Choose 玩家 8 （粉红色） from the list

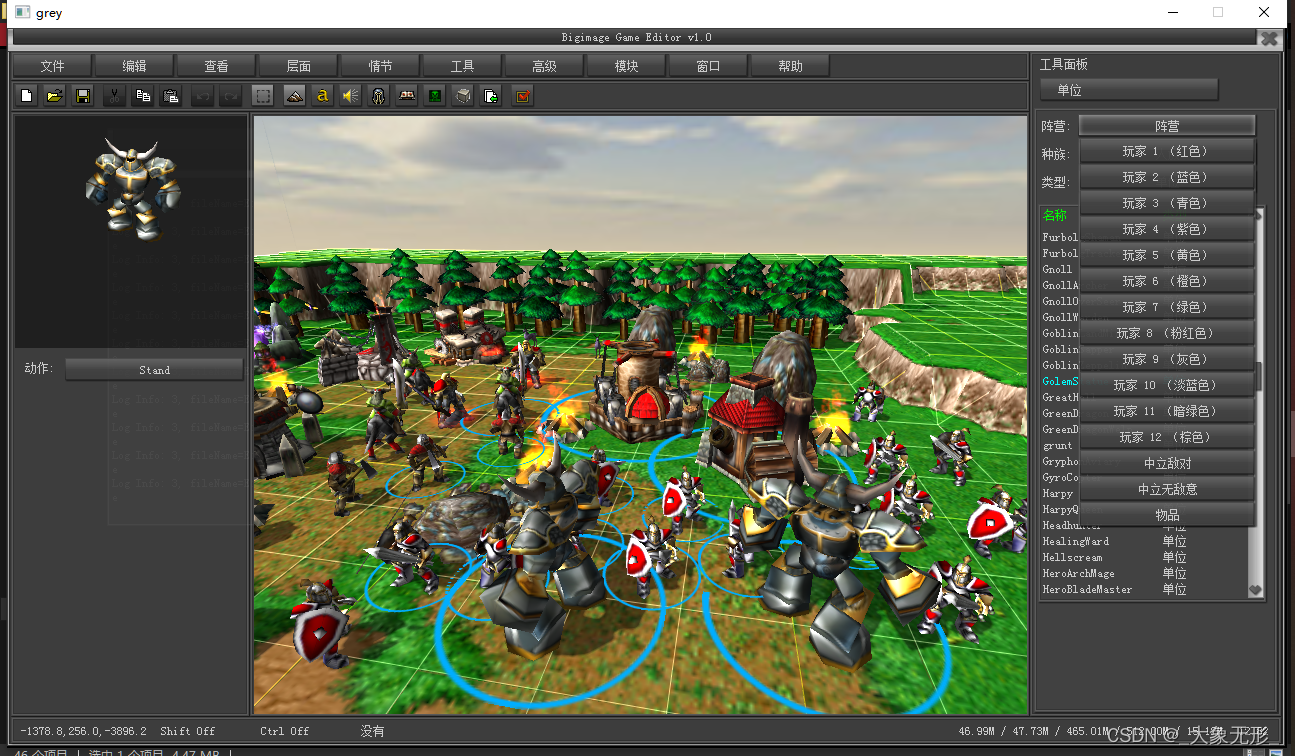point(1167,333)
